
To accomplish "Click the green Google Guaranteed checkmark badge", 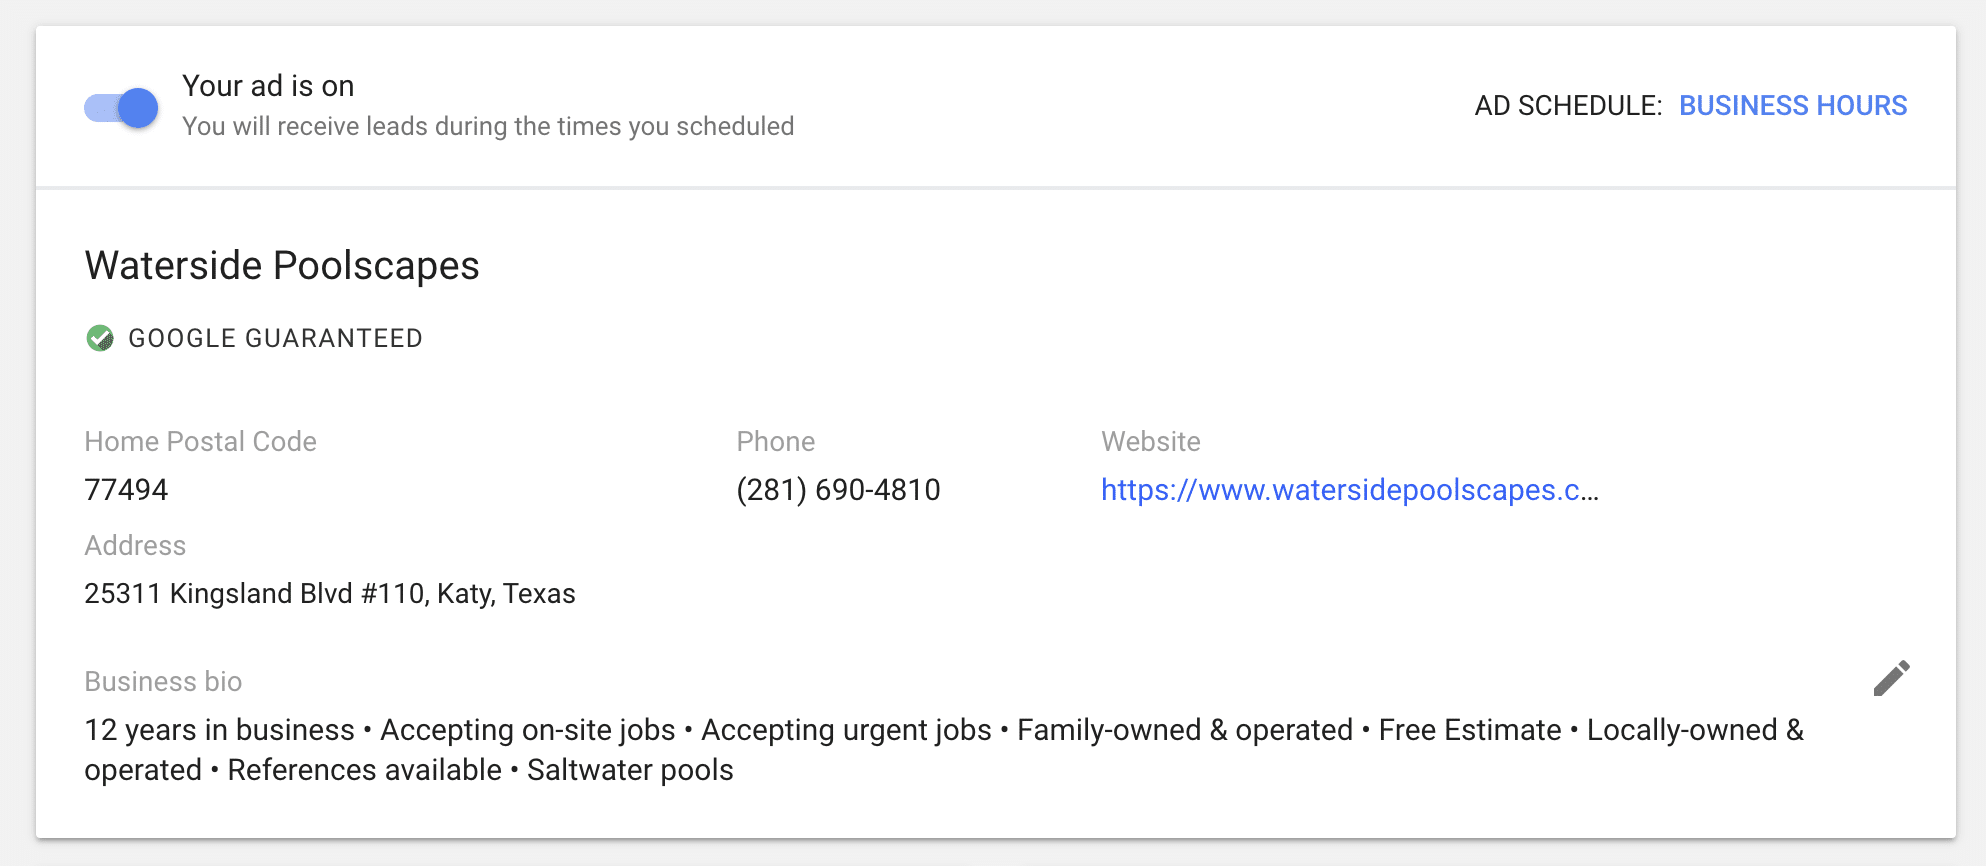I will (x=100, y=338).
